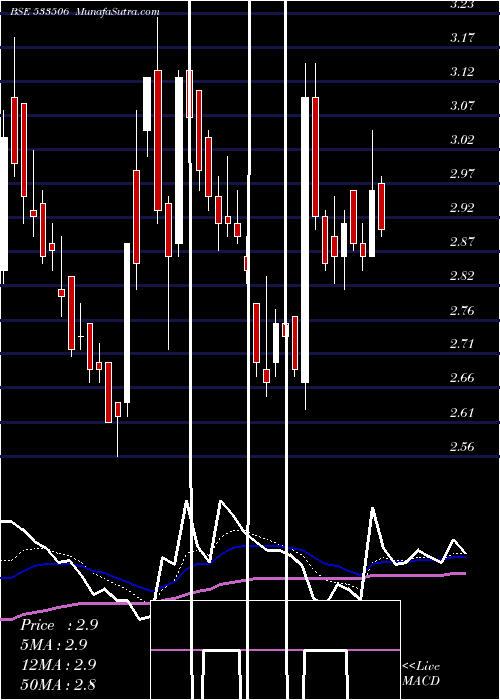This screenshot has height=700, width=500.
Task: Click the 50MA : 2.8 readout
Action: 58,684
